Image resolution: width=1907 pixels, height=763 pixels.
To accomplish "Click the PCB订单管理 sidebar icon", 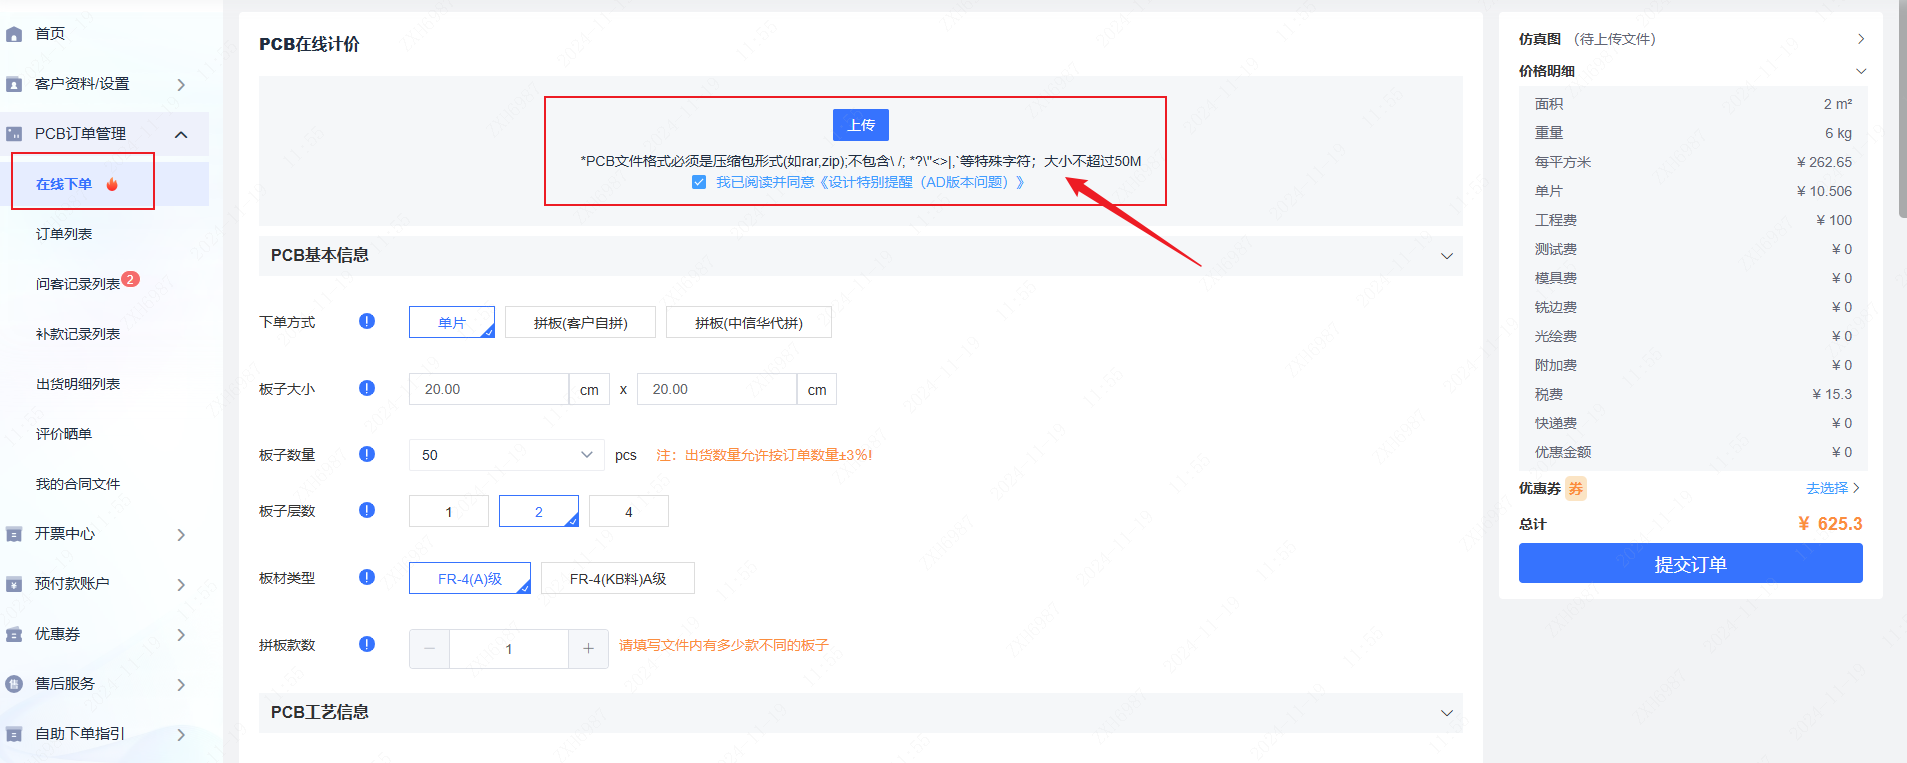I will coord(14,134).
